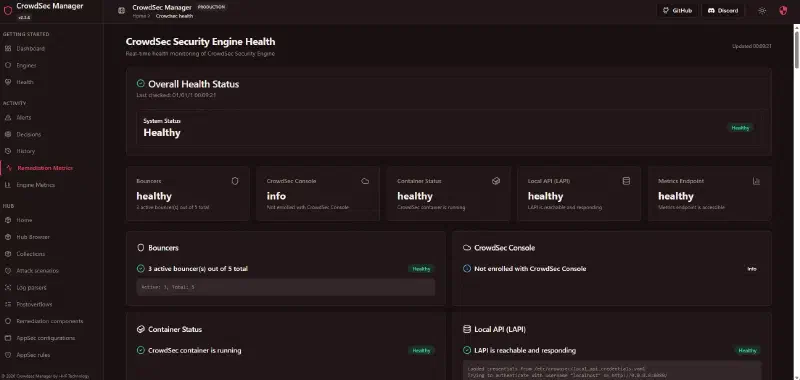Open the Discord link button
The width and height of the screenshot is (800, 380).
click(x=723, y=10)
